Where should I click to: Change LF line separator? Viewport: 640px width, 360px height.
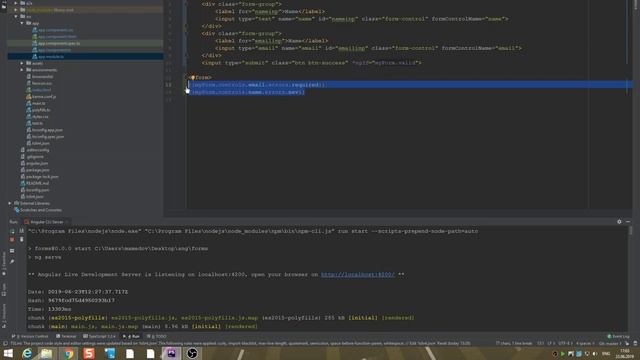[551, 343]
